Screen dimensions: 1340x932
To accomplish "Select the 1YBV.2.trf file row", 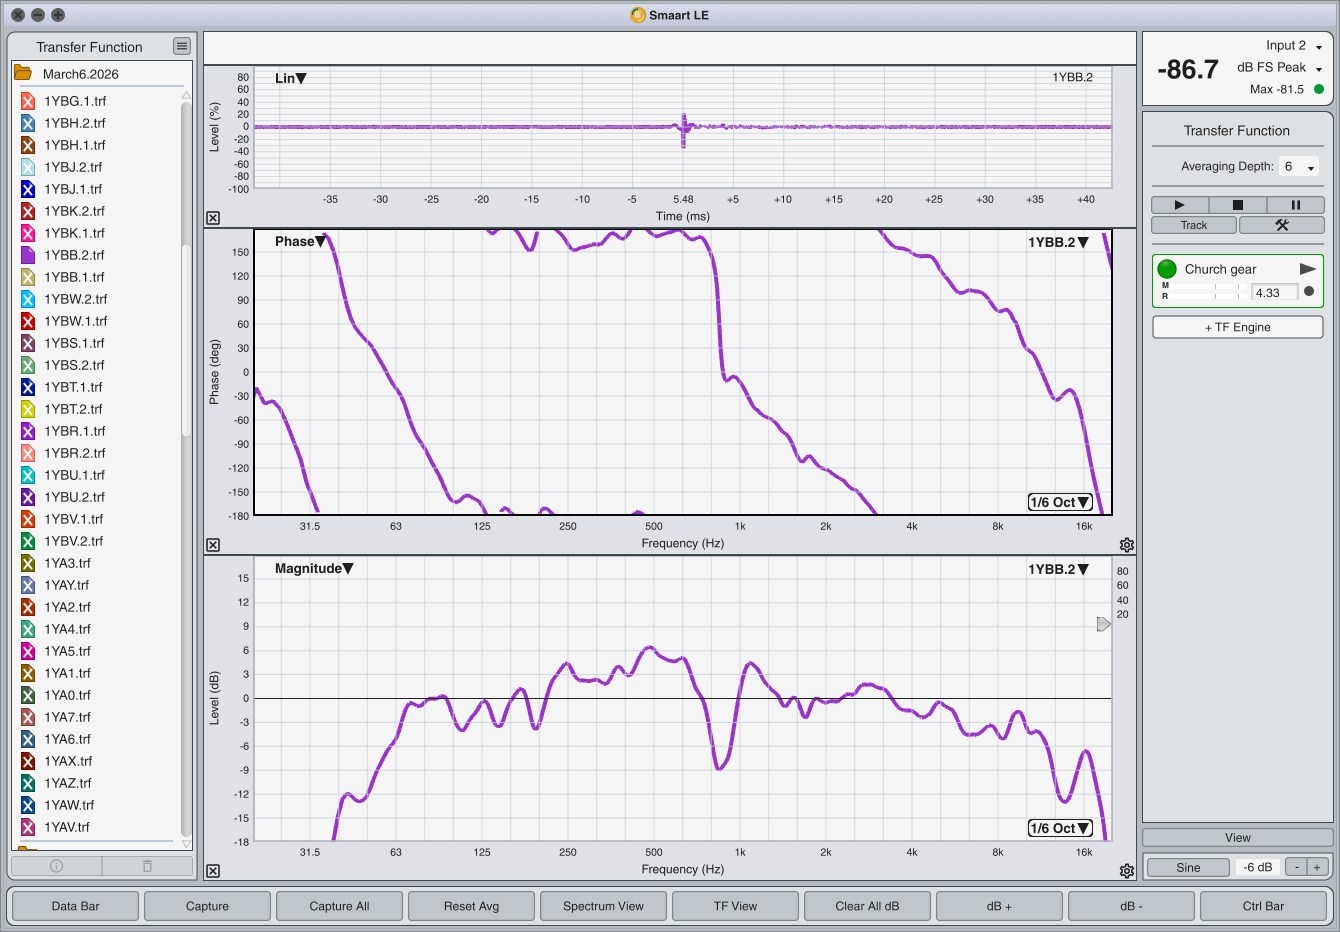I will click(99, 541).
